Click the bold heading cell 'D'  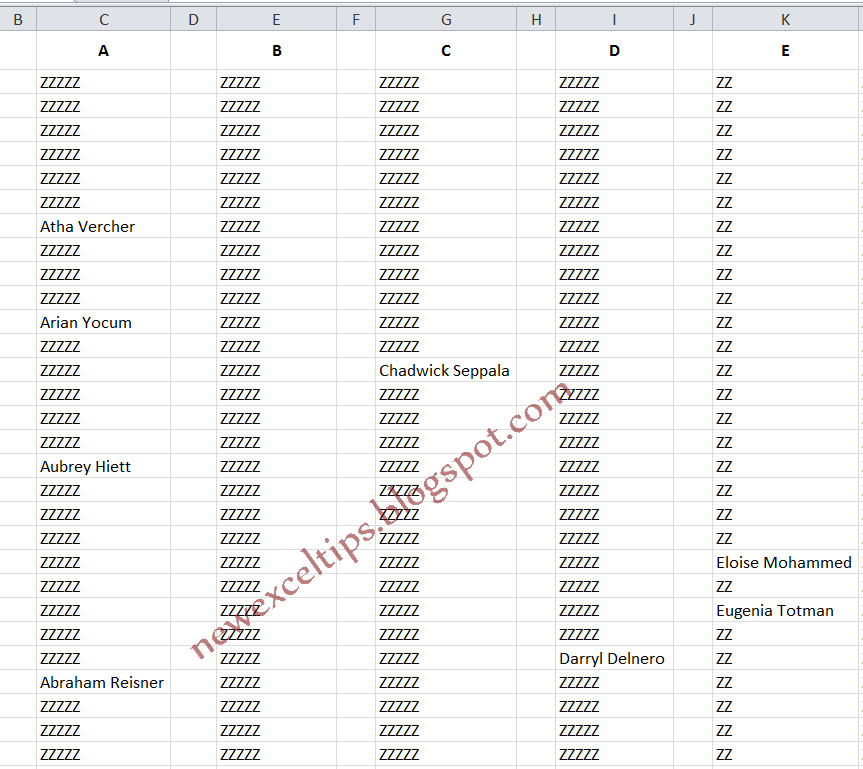tap(614, 51)
